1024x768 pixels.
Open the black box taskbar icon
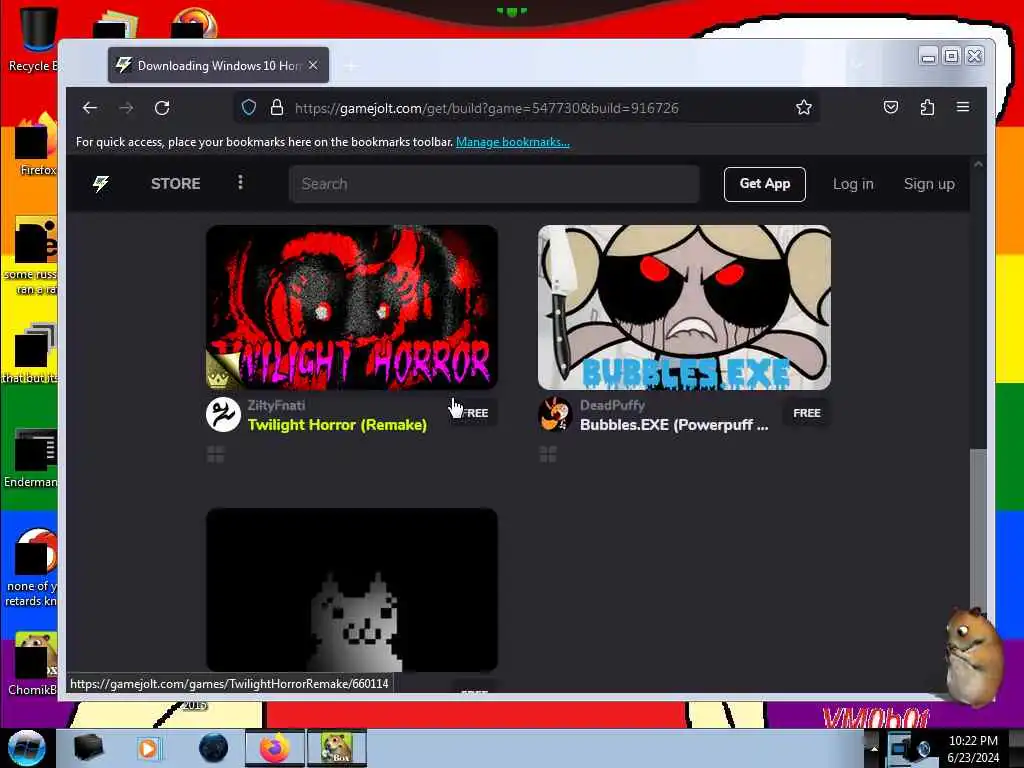pos(88,748)
